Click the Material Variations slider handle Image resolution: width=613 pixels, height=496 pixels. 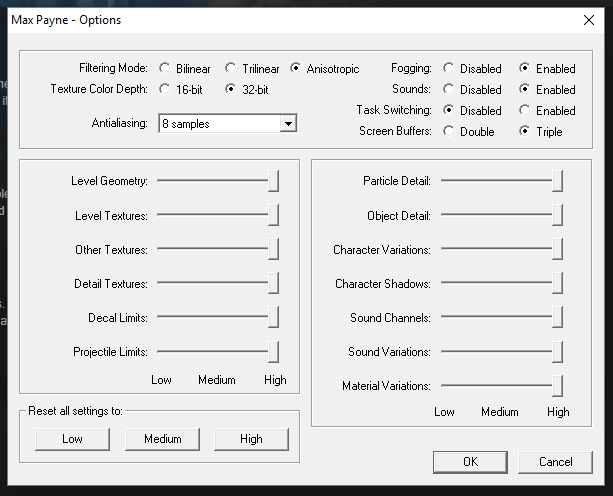(x=557, y=385)
